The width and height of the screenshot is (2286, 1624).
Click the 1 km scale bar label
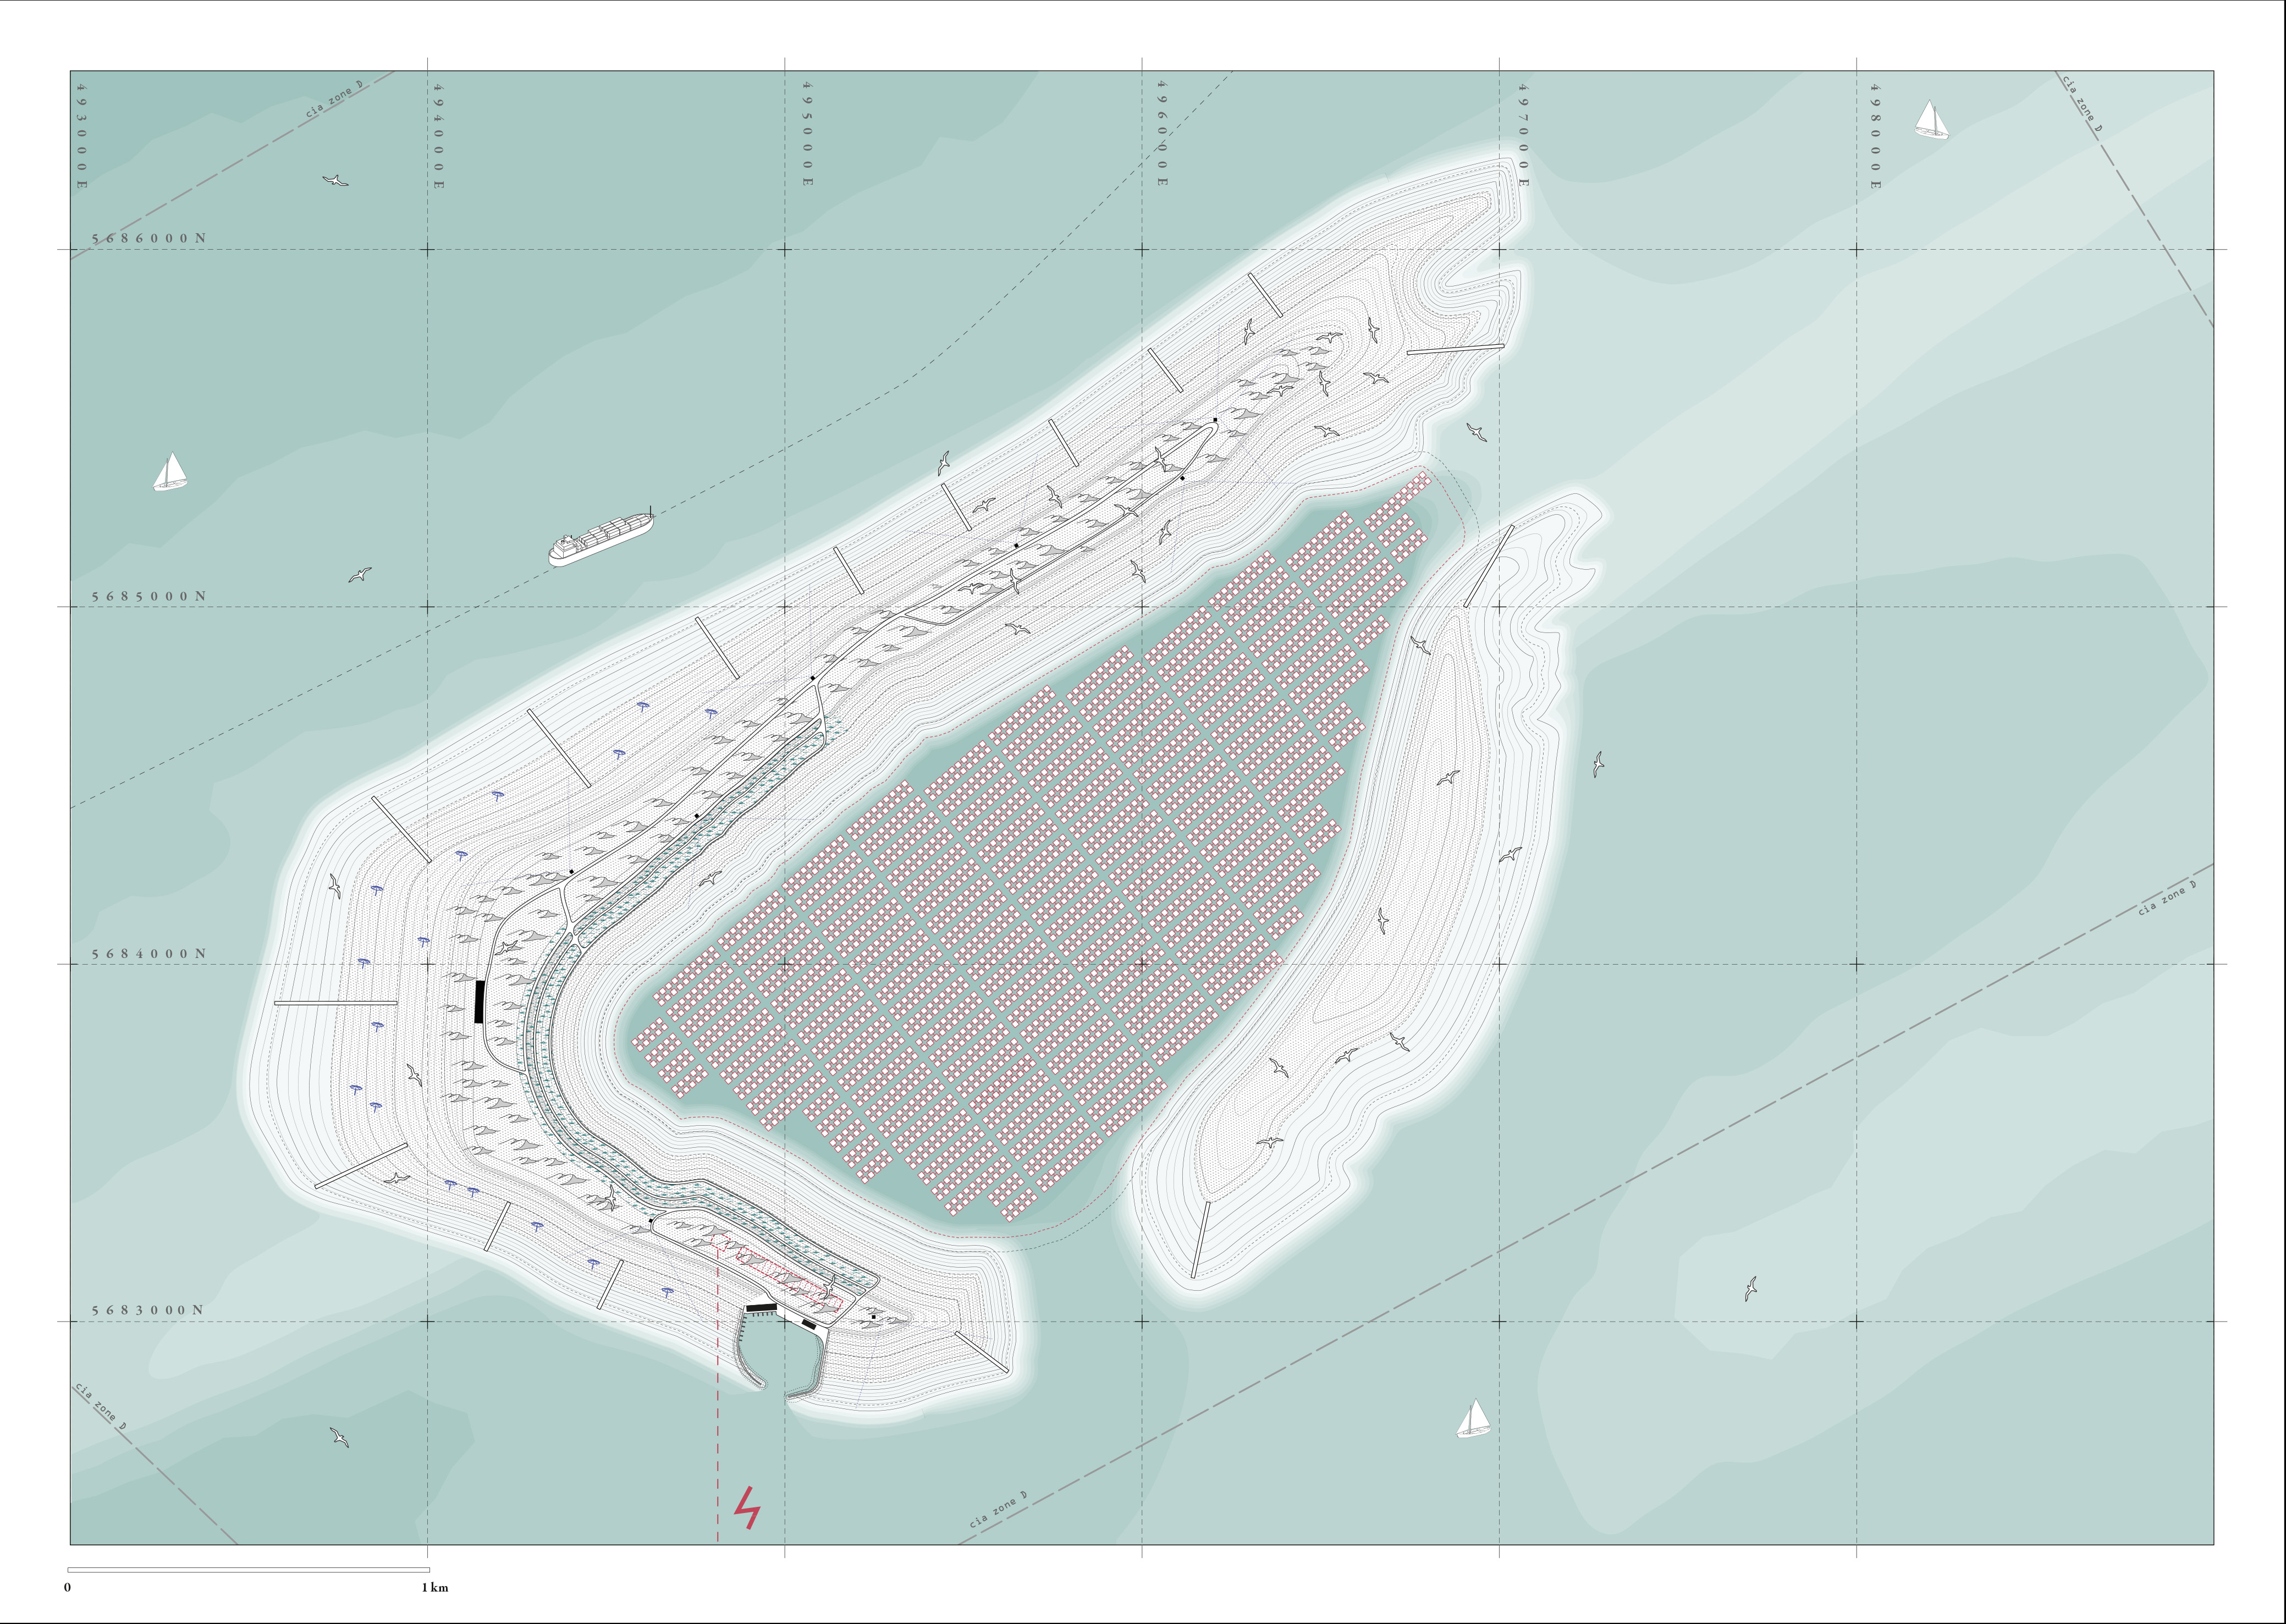435,1587
